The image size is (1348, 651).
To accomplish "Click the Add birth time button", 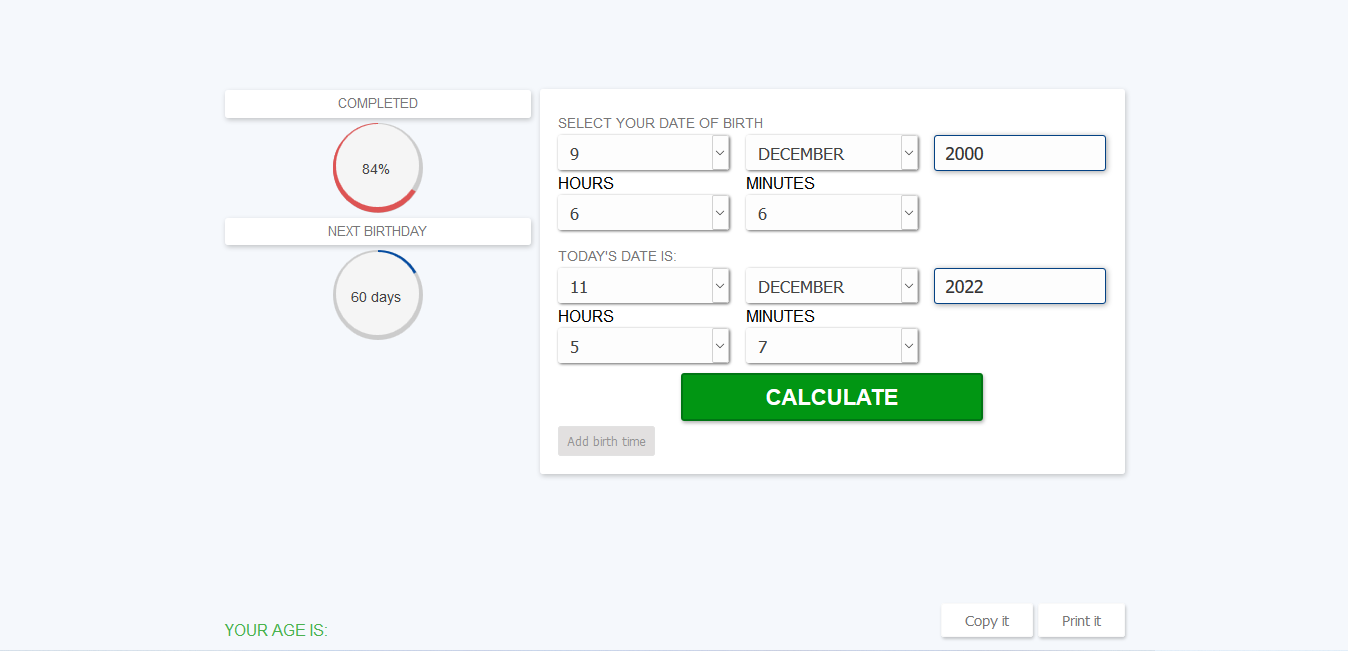I will point(606,441).
